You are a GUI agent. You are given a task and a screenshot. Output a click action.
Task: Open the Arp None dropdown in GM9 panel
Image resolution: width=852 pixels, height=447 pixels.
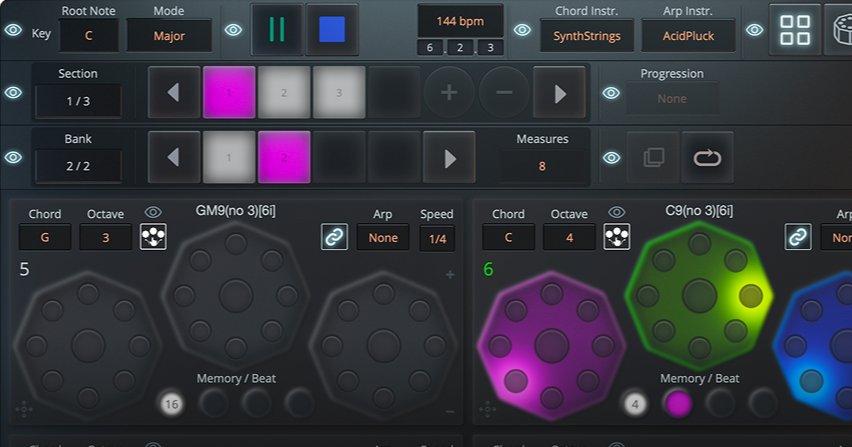pos(383,238)
